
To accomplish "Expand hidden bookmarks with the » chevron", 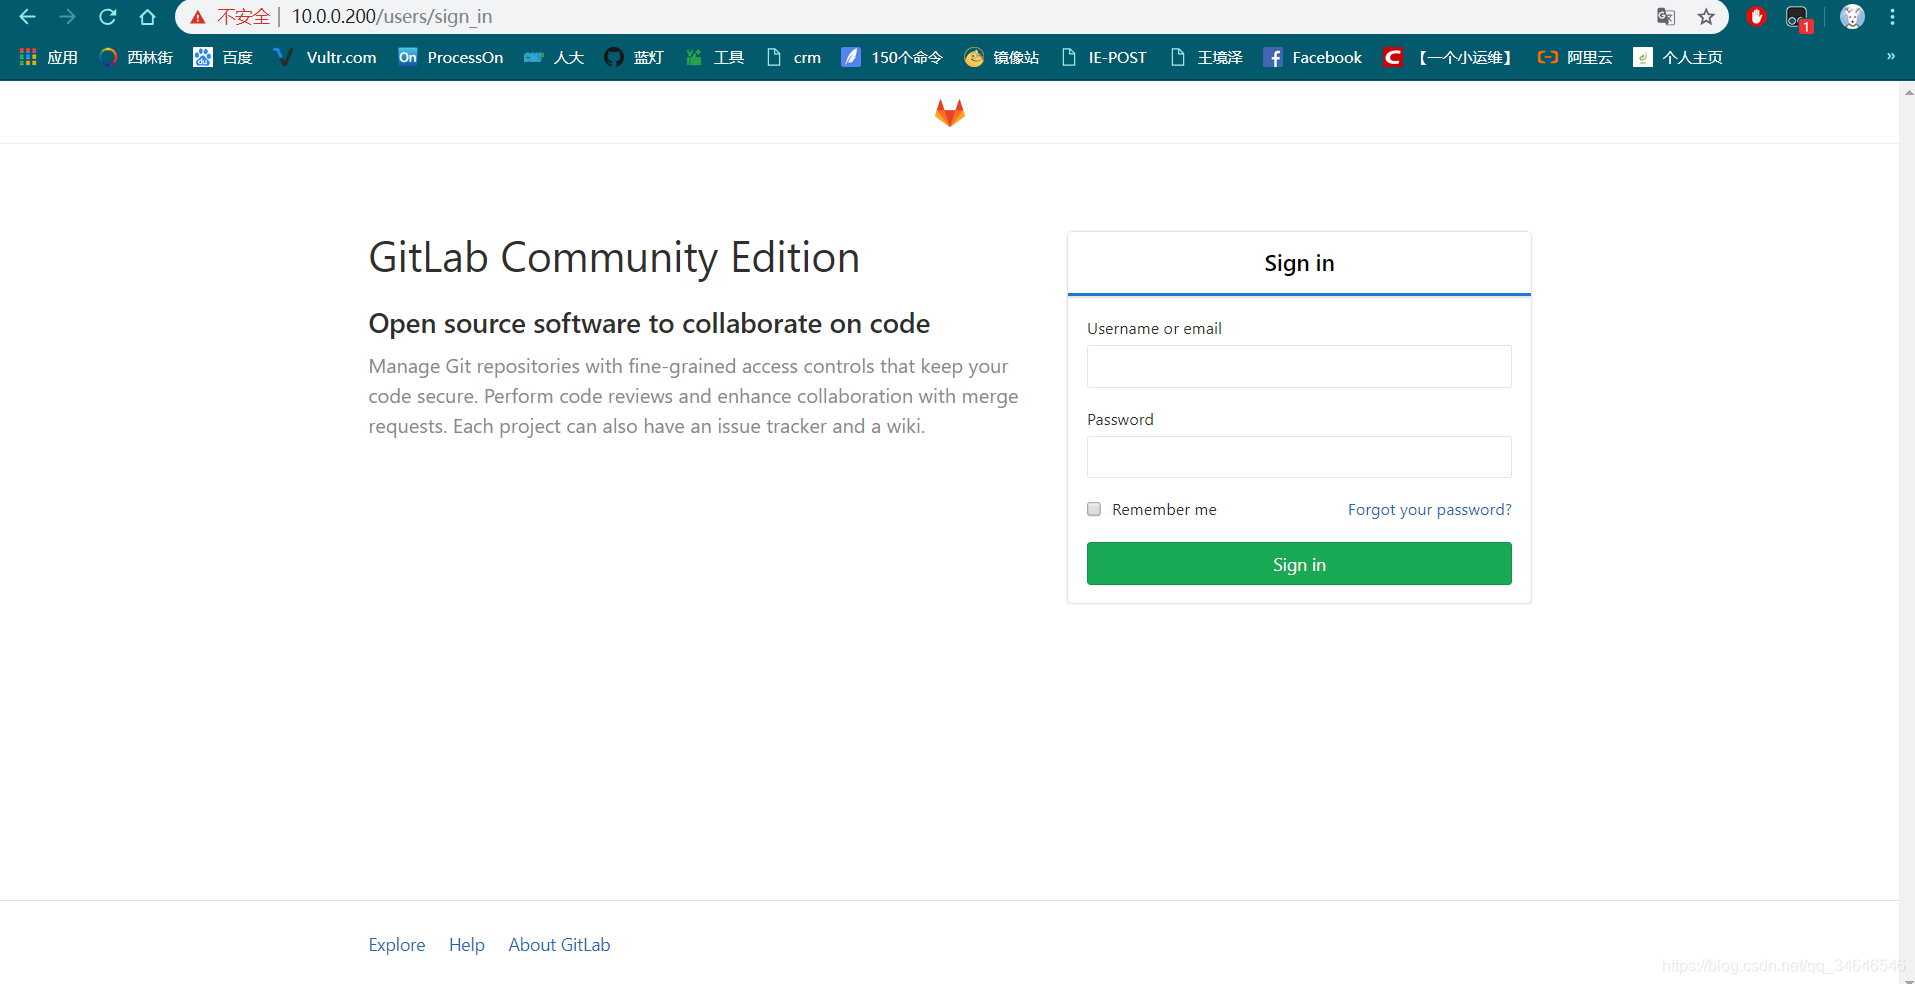I will (x=1891, y=56).
